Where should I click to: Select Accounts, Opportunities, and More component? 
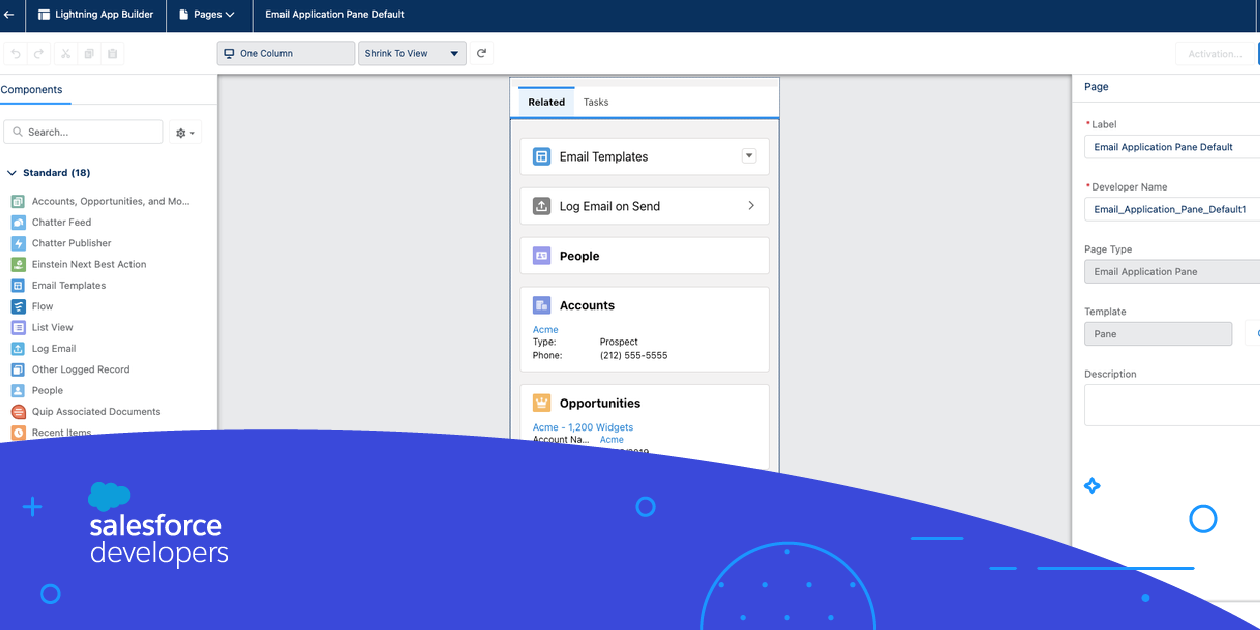click(x=100, y=201)
